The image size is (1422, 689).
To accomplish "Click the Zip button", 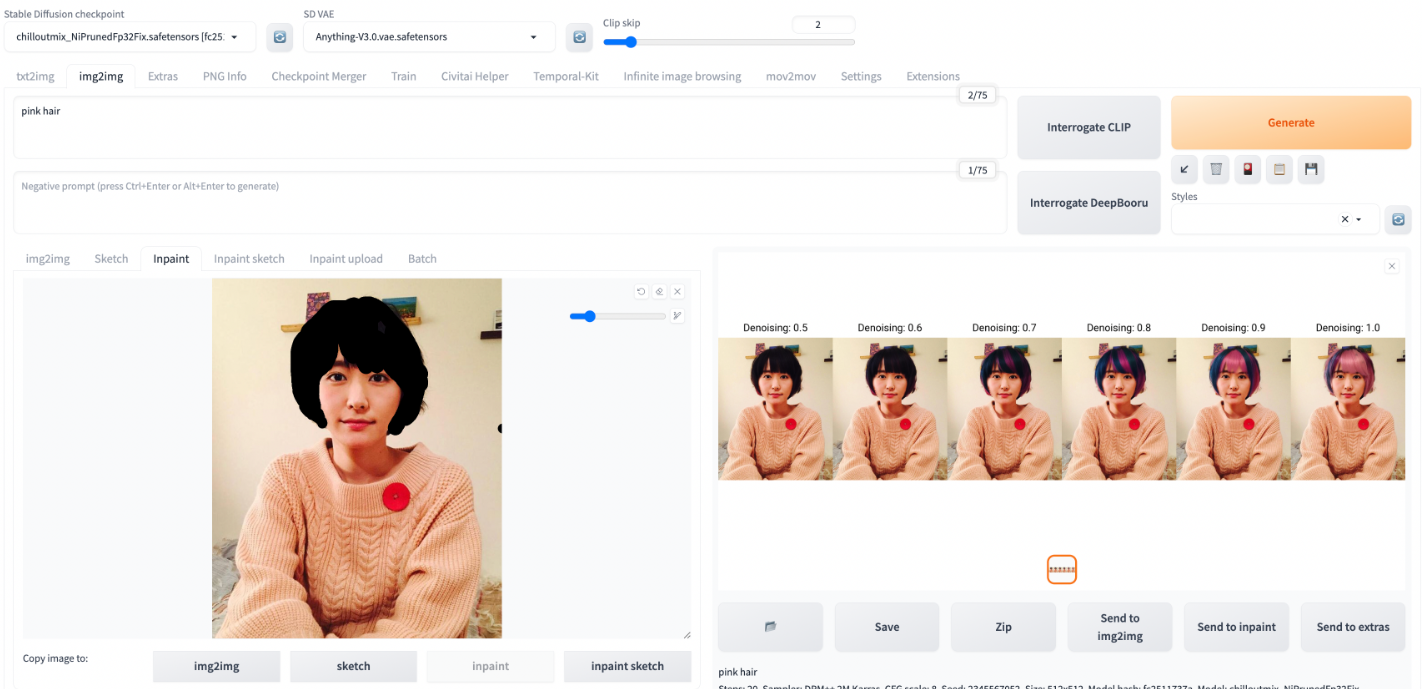I will [1003, 627].
